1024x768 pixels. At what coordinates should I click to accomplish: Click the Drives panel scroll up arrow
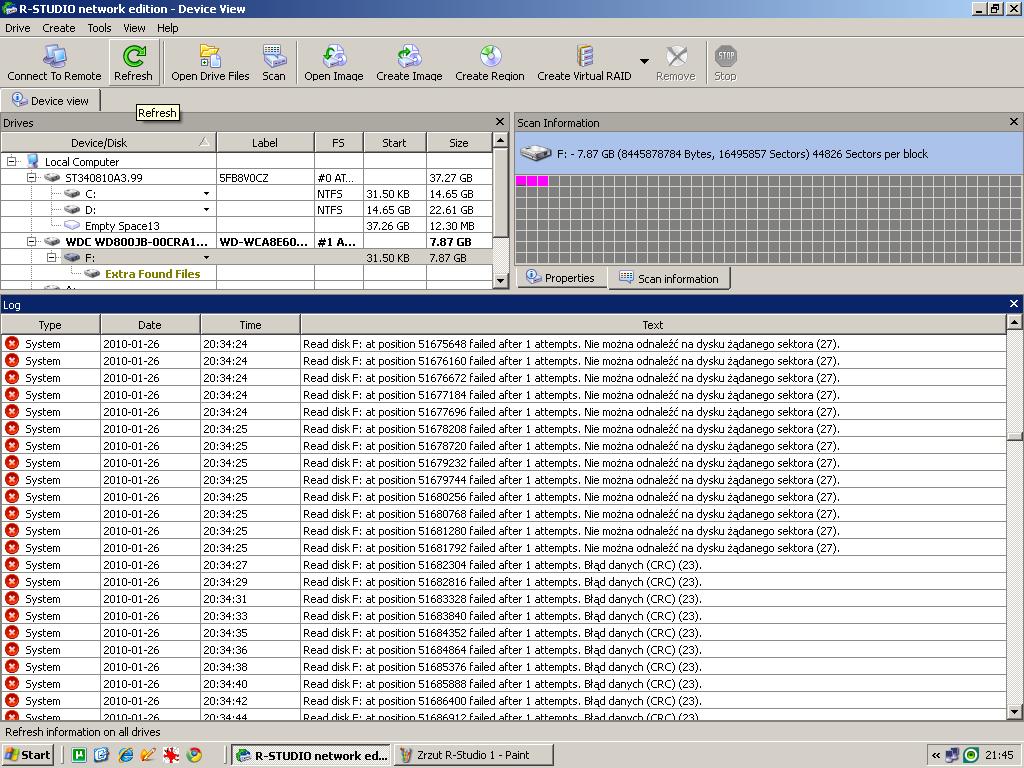pos(500,140)
